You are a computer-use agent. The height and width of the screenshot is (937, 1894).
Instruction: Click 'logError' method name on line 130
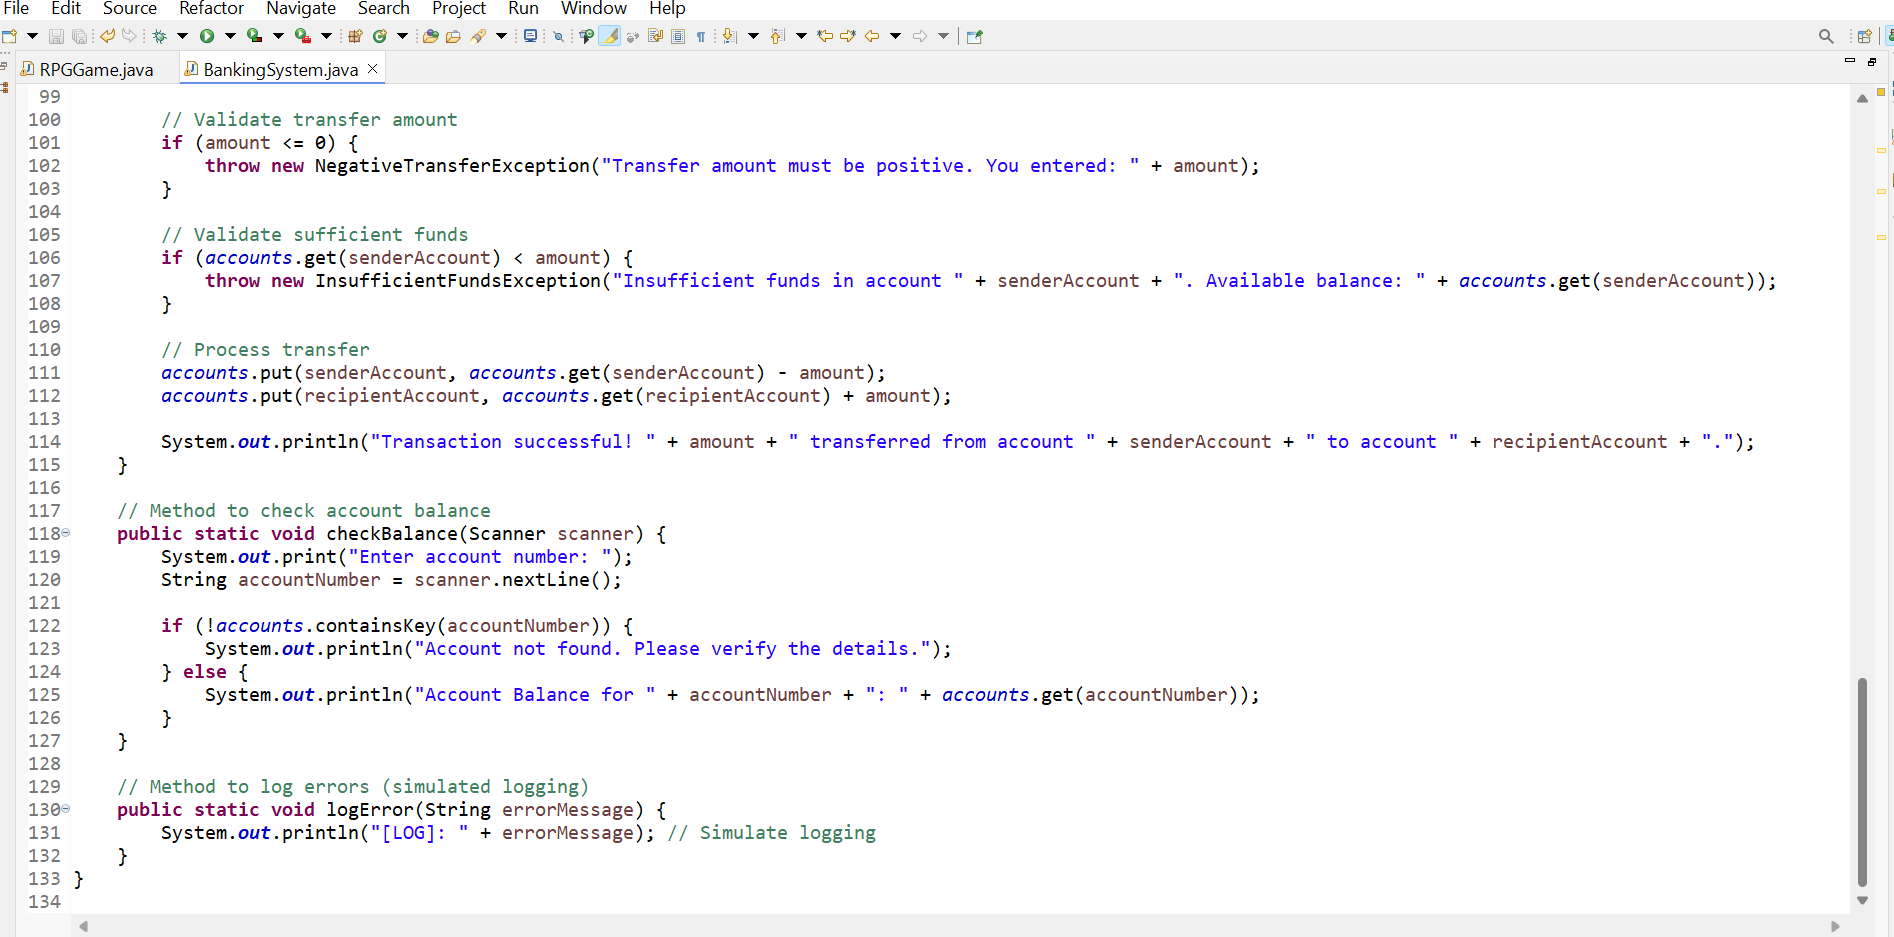(370, 810)
